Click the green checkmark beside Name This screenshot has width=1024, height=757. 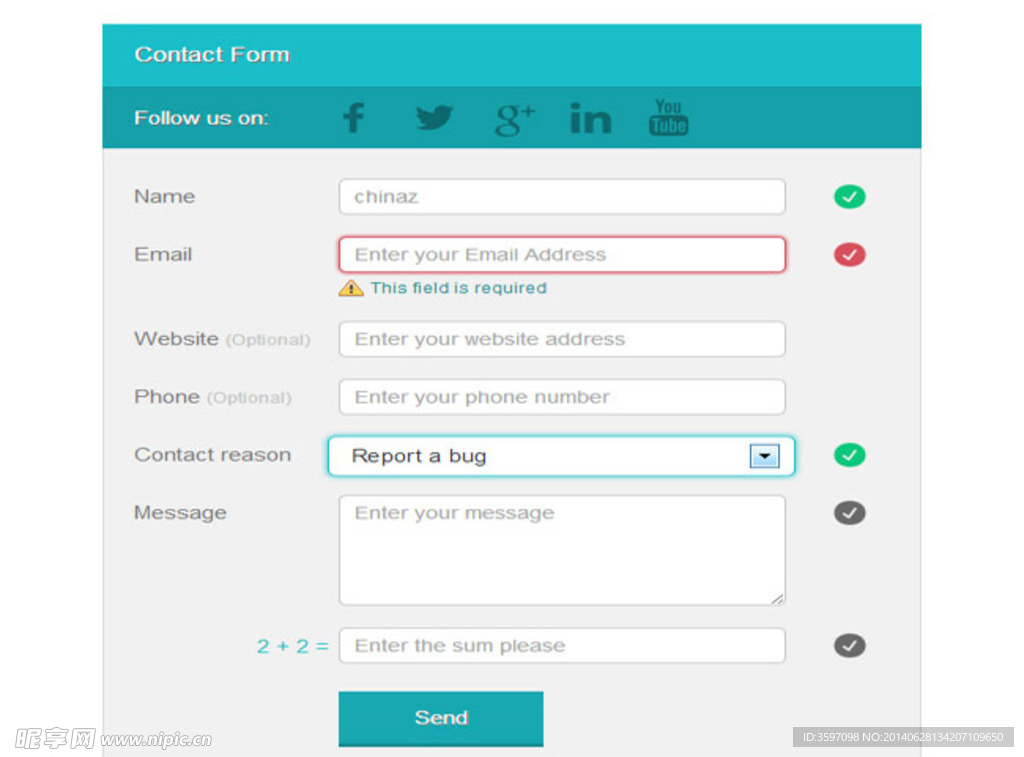[x=850, y=197]
